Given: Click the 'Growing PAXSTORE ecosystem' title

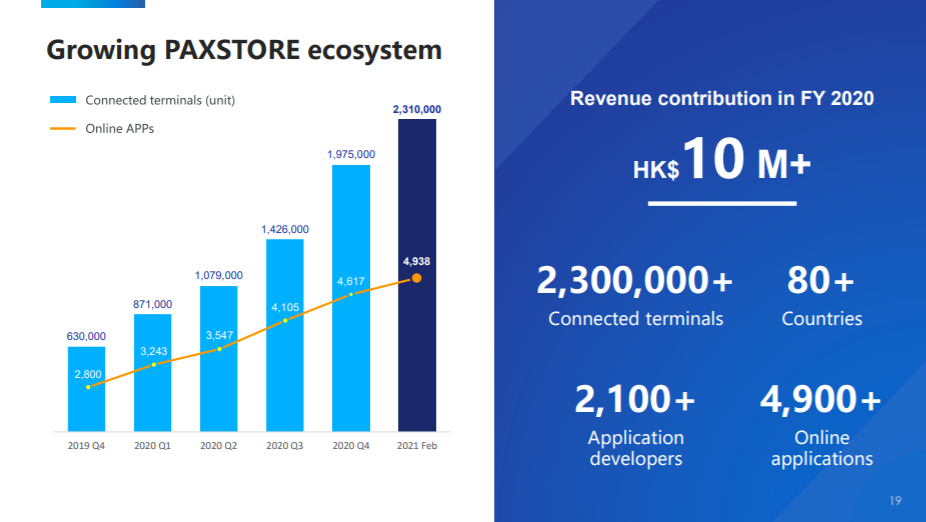Looking at the screenshot, I should tap(244, 50).
